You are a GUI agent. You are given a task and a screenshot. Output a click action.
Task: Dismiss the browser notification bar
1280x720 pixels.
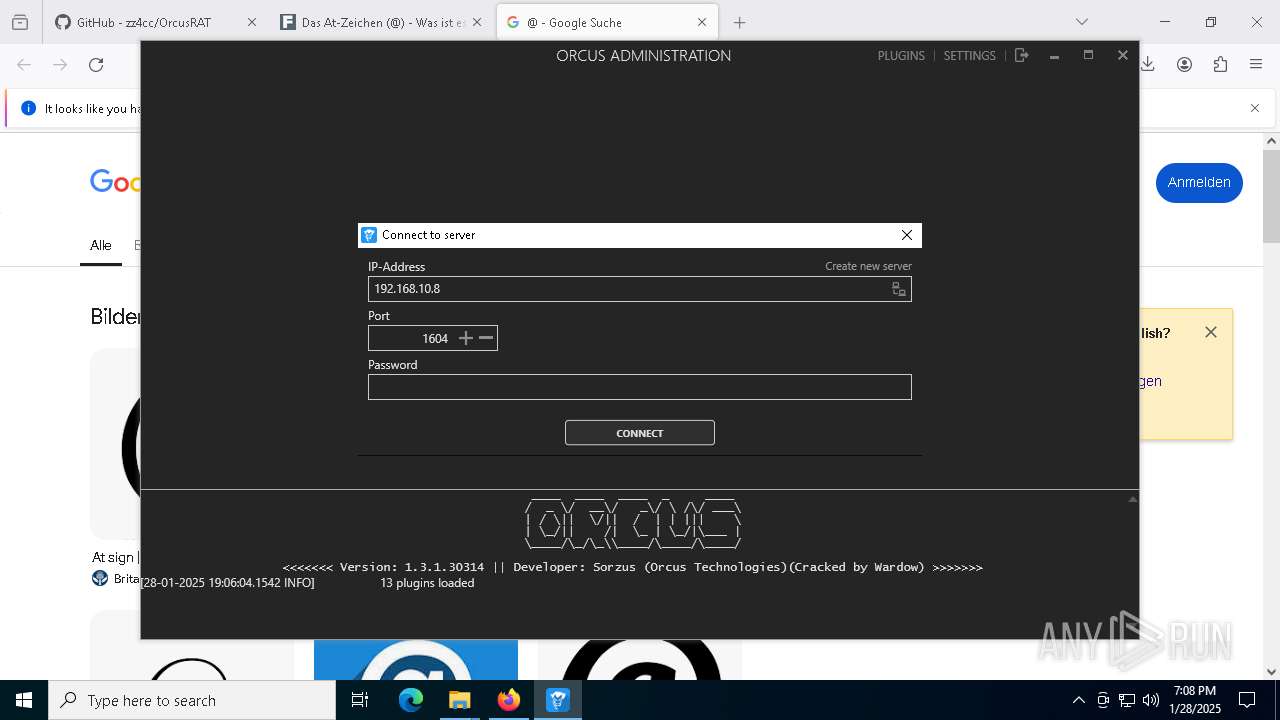[1255, 108]
